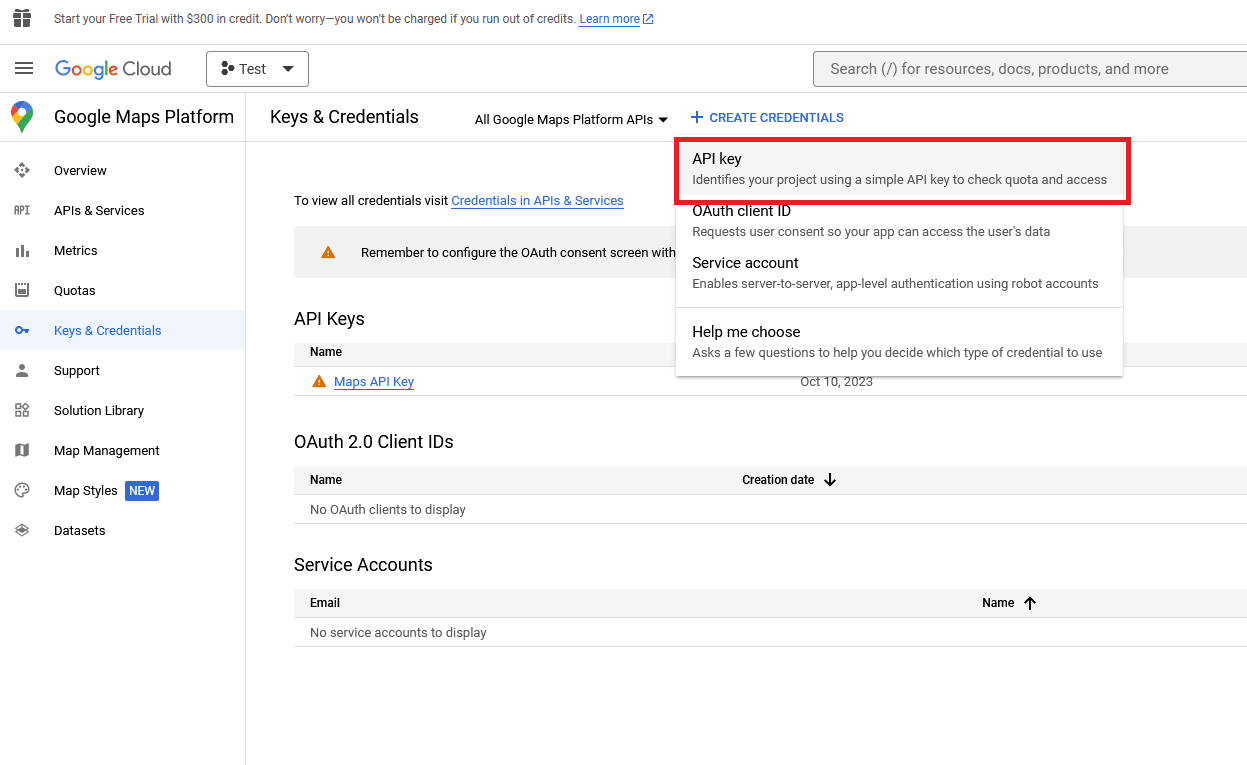Click the warning triangle beside Maps API Key
This screenshot has height=765, width=1247.
point(319,380)
